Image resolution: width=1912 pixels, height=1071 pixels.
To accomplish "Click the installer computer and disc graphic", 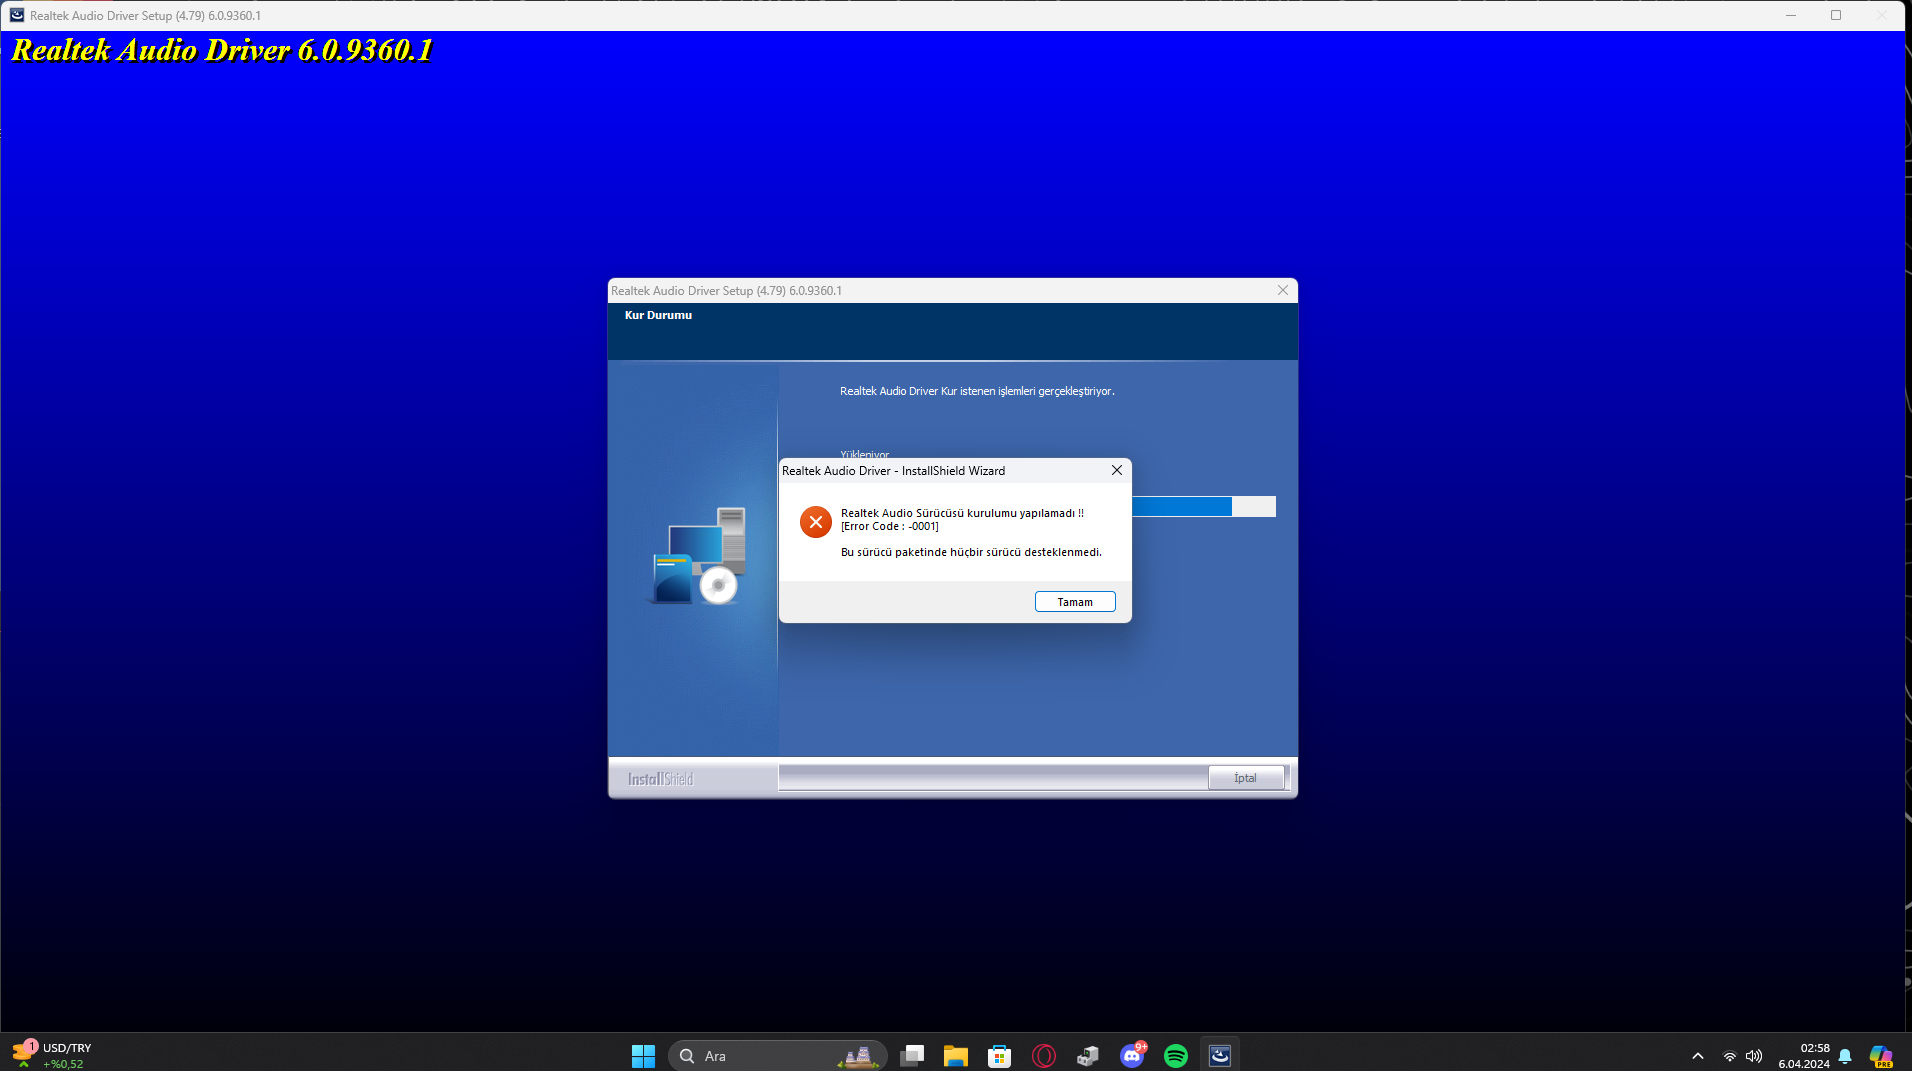I will 698,555.
